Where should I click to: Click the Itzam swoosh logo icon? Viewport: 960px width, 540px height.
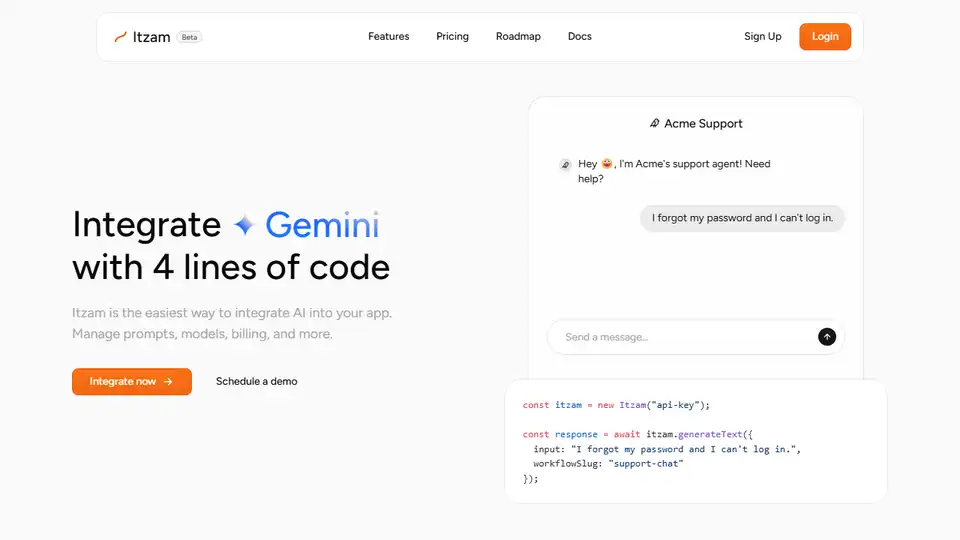coord(120,37)
